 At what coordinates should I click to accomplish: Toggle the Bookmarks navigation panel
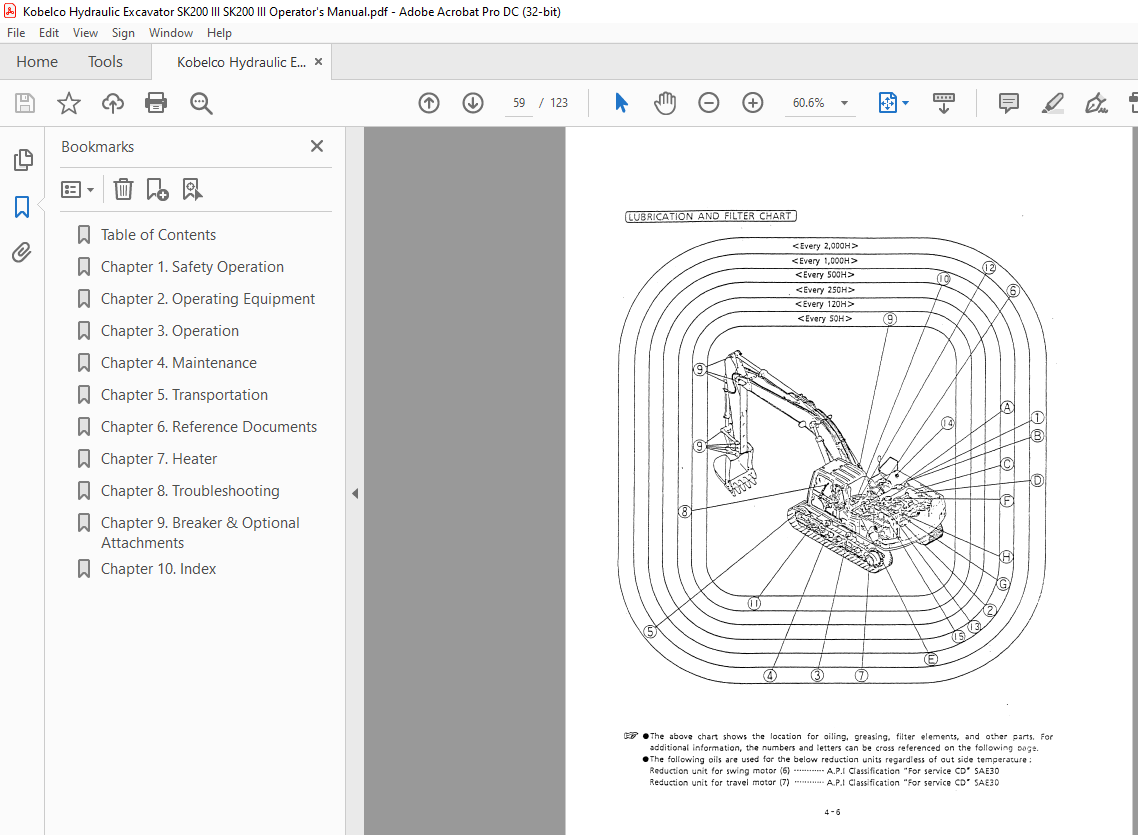[x=22, y=207]
